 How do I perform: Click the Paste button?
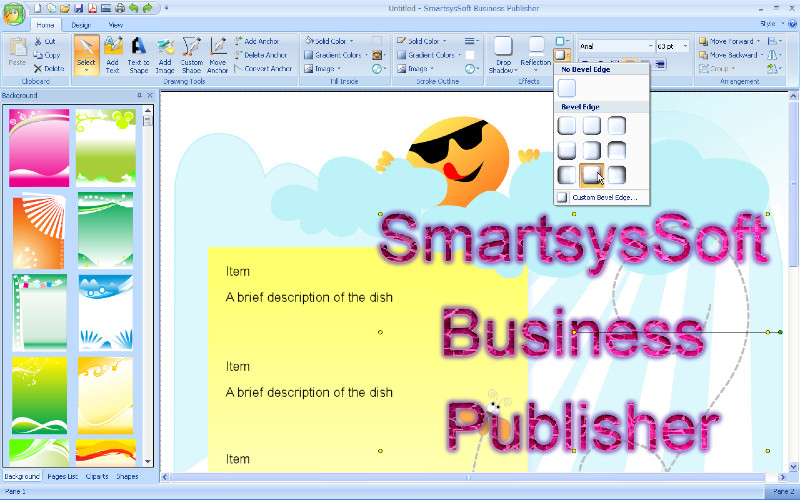click(x=17, y=53)
